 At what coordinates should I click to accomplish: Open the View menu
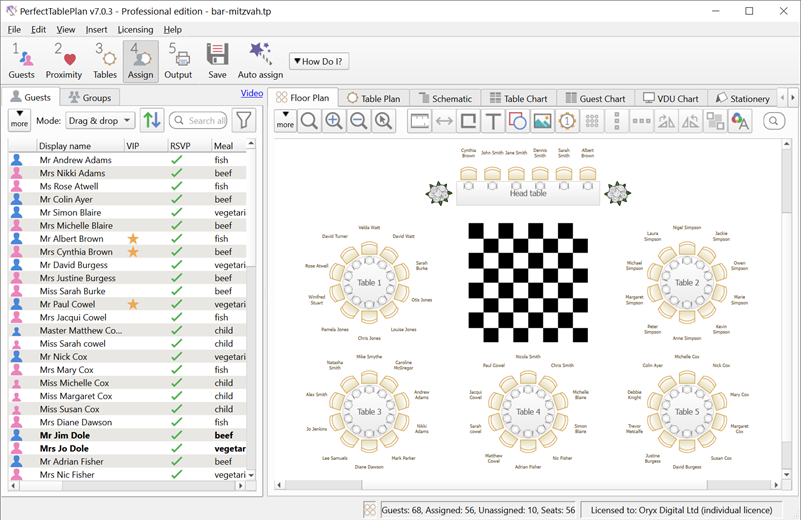[x=66, y=30]
